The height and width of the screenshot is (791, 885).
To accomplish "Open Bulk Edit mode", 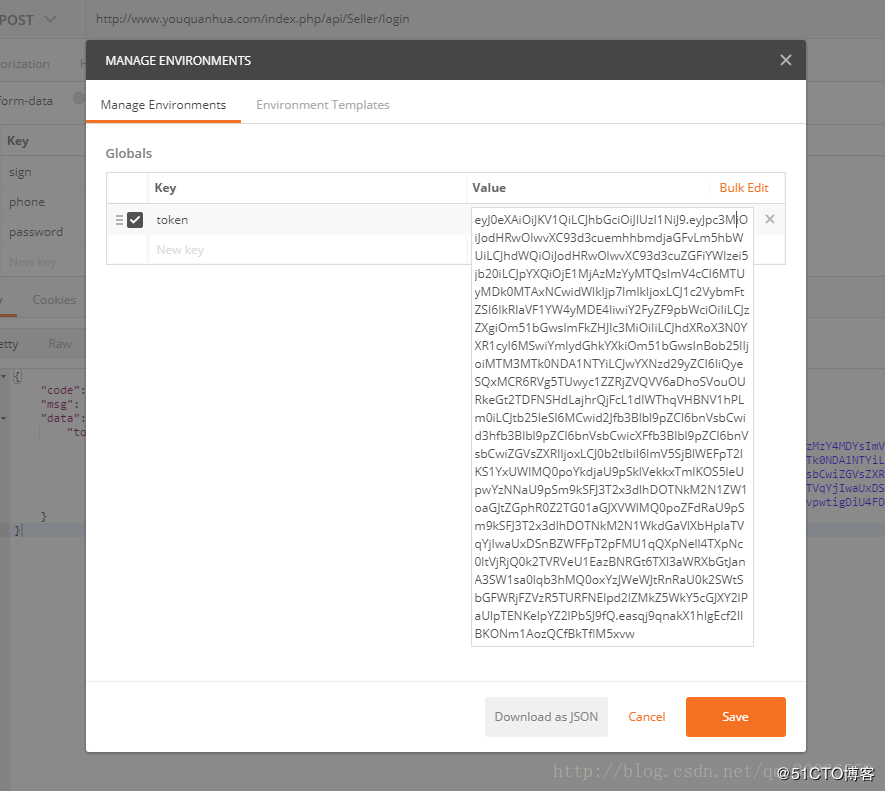I will tap(743, 188).
